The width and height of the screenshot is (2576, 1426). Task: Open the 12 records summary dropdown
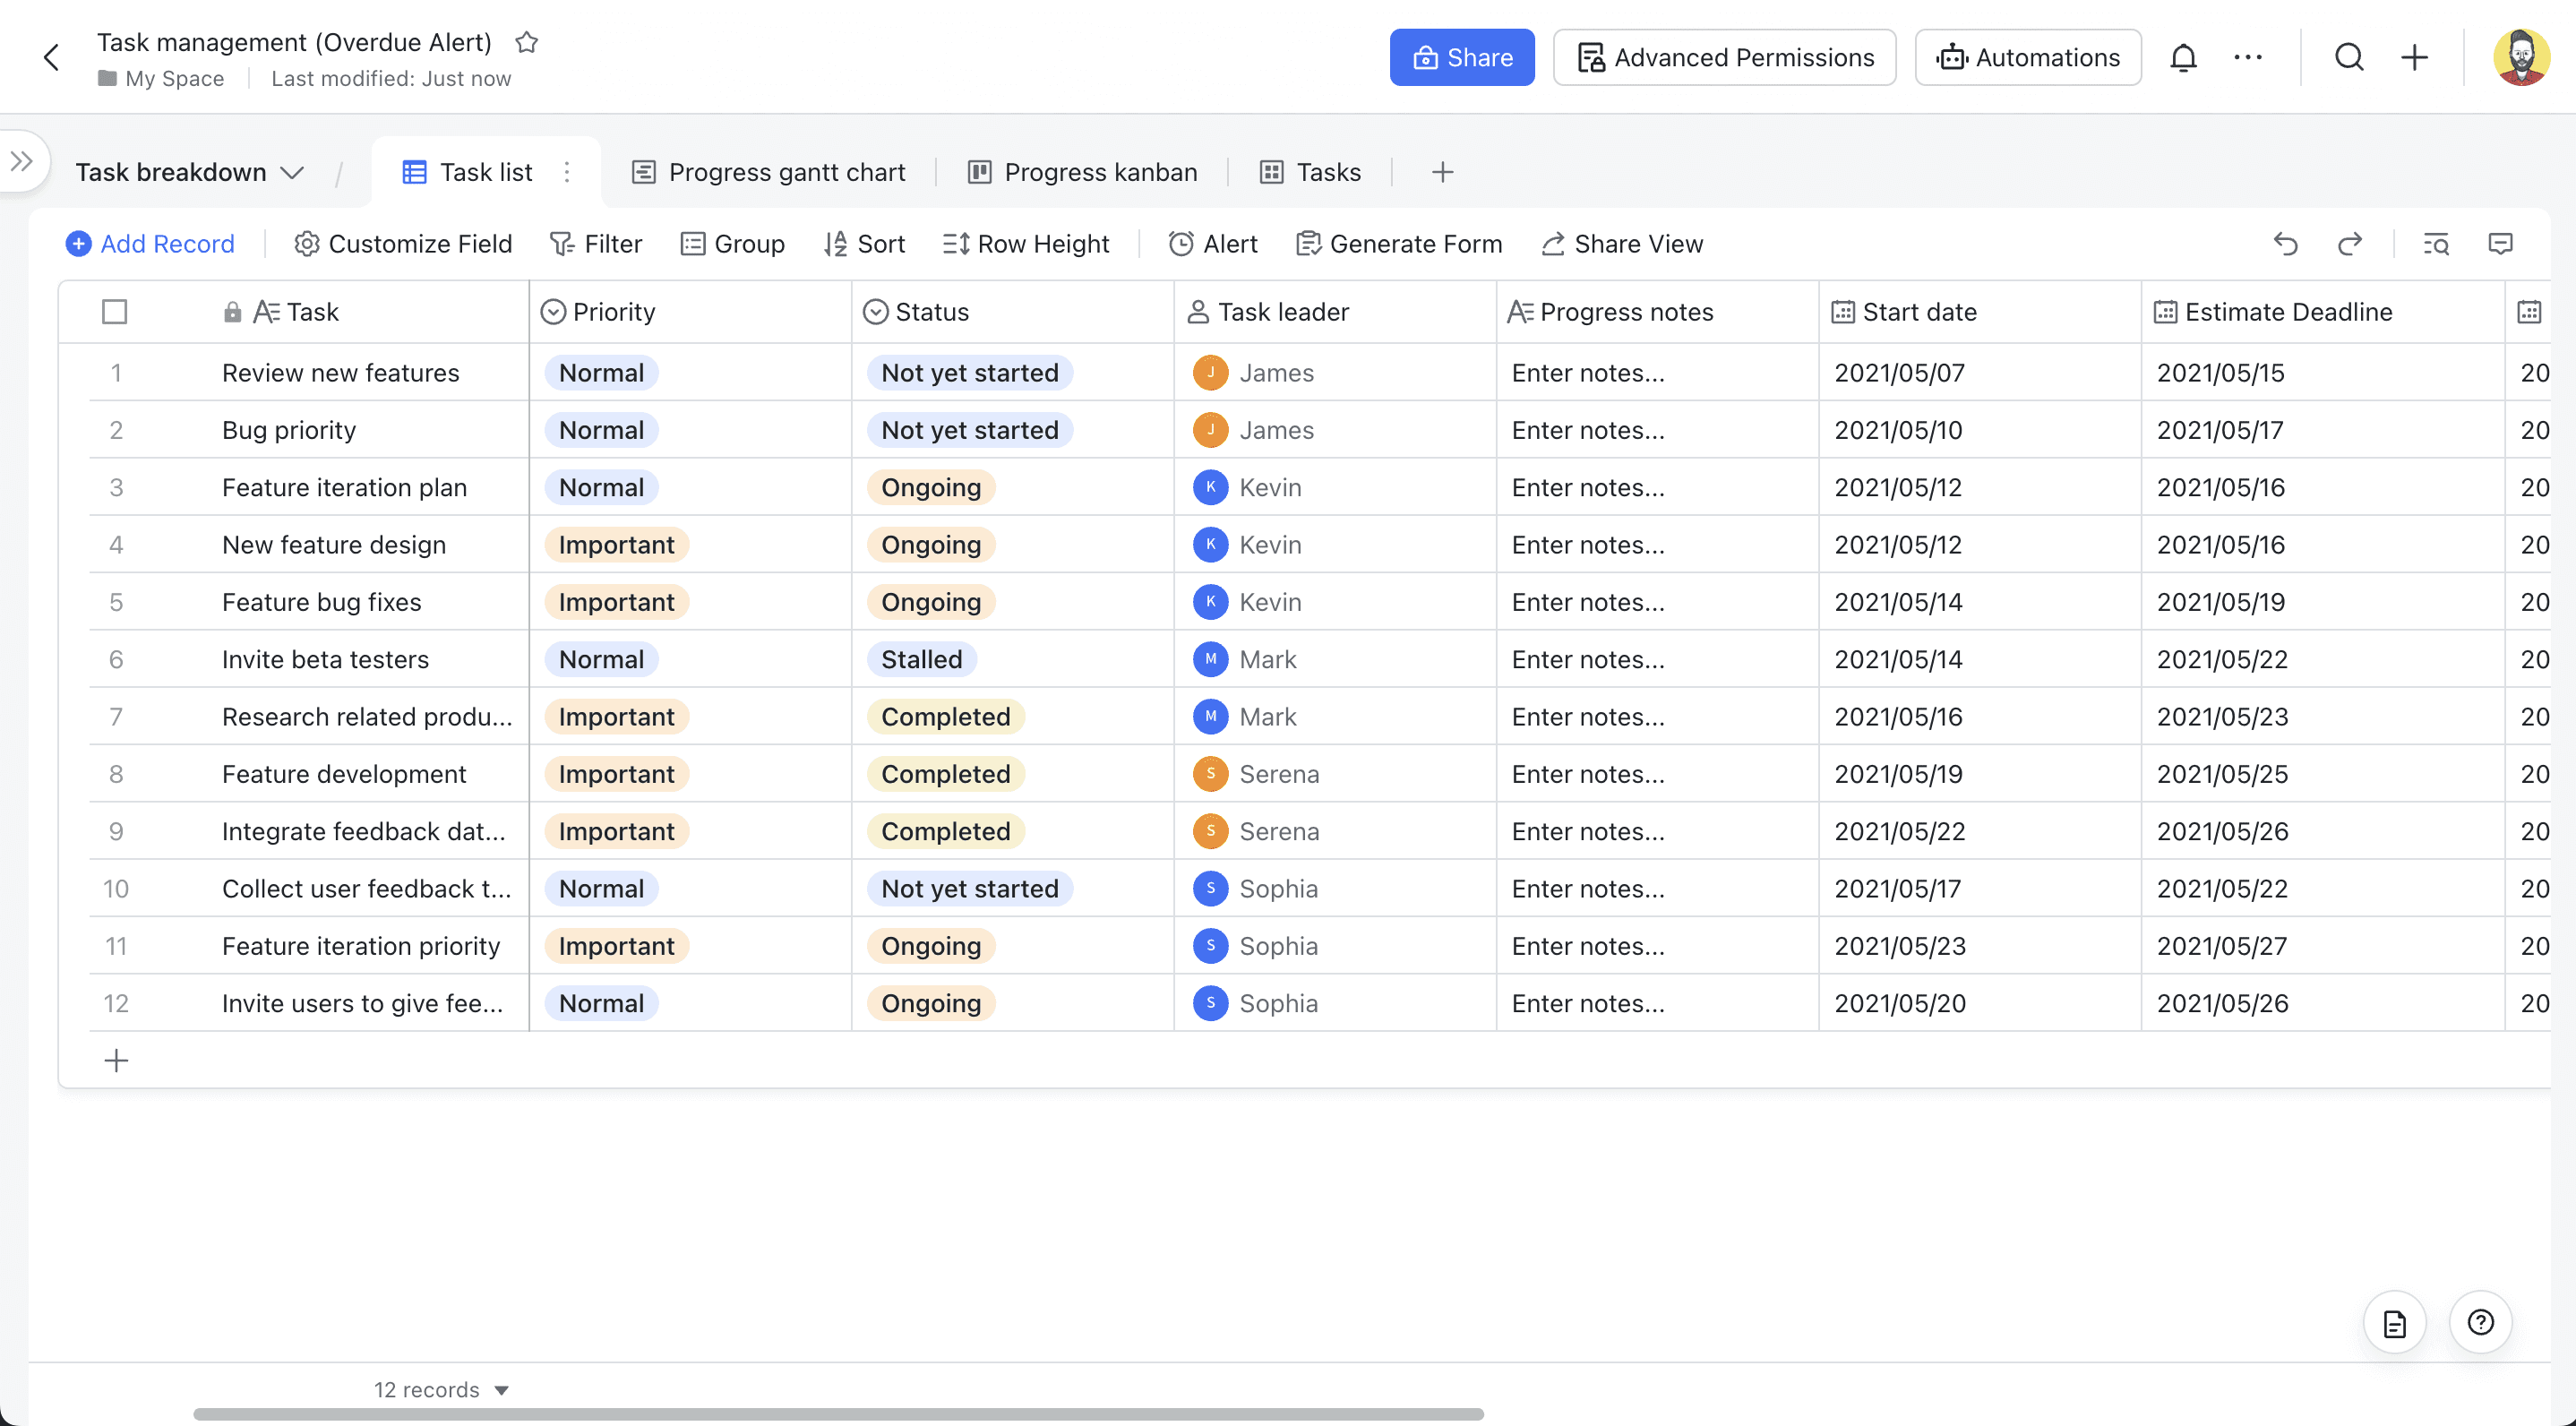pyautogui.click(x=441, y=1390)
